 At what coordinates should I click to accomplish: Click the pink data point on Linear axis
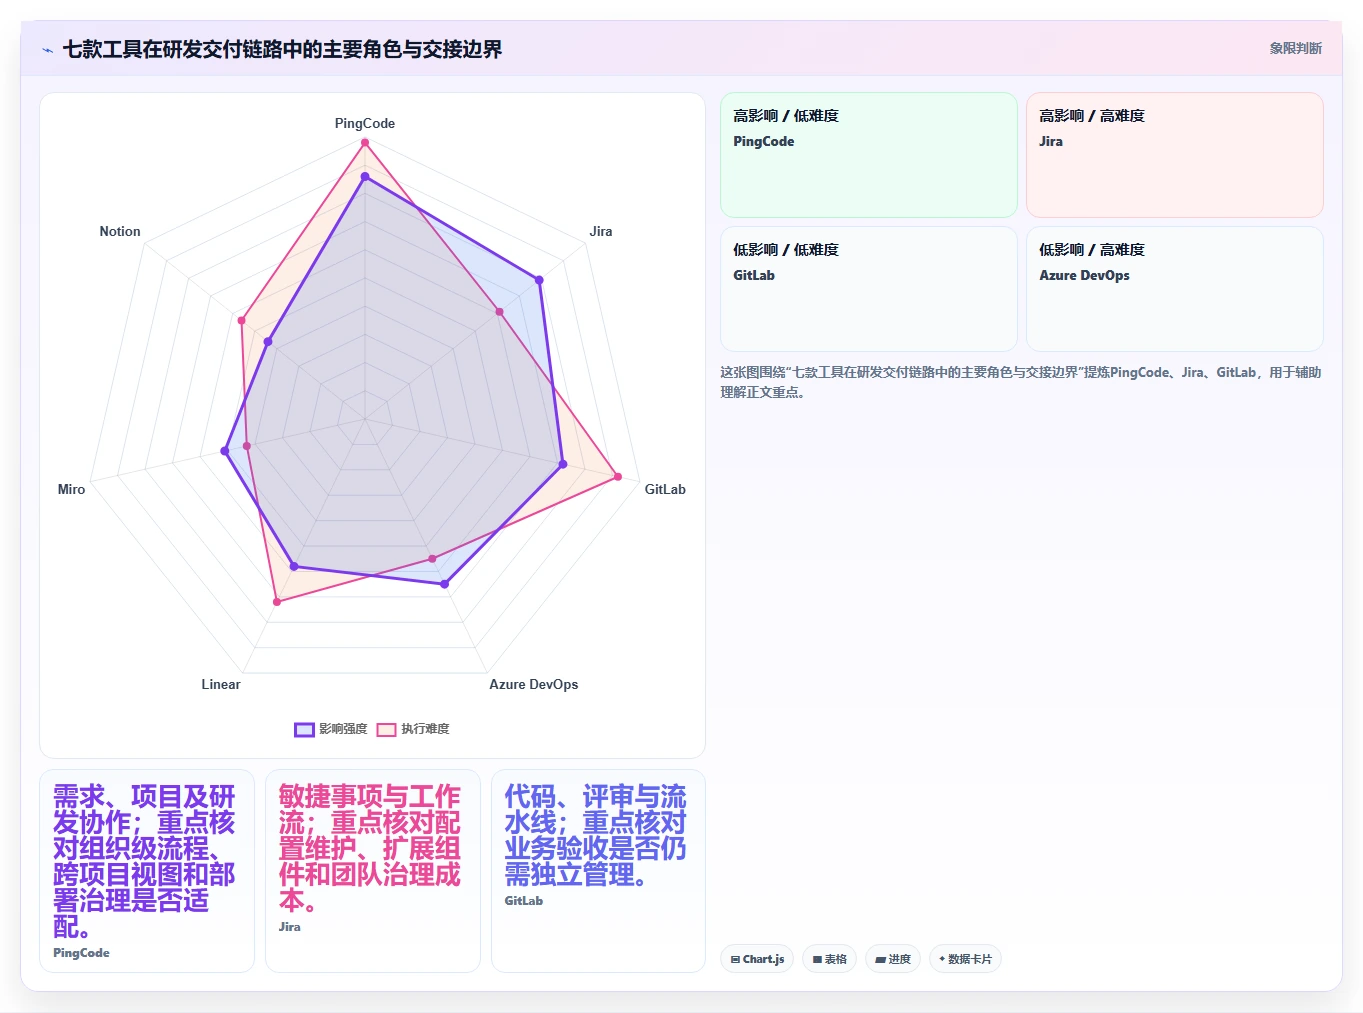coord(277,601)
